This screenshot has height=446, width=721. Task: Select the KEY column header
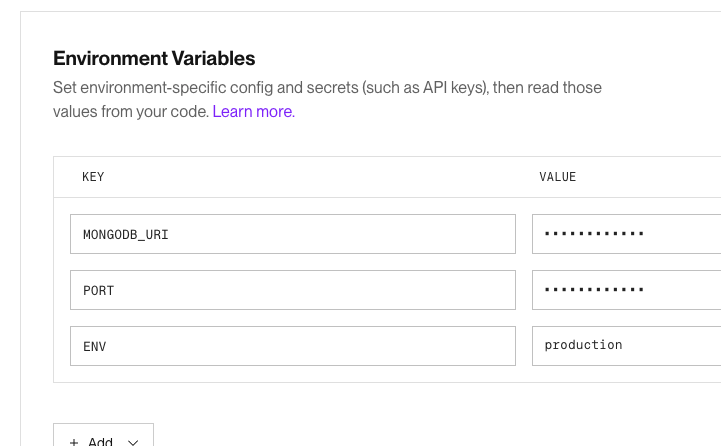click(93, 177)
